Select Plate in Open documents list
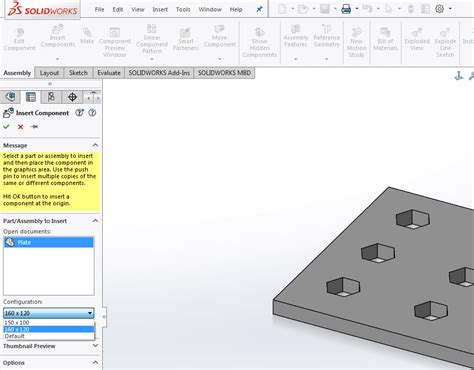 (49, 242)
